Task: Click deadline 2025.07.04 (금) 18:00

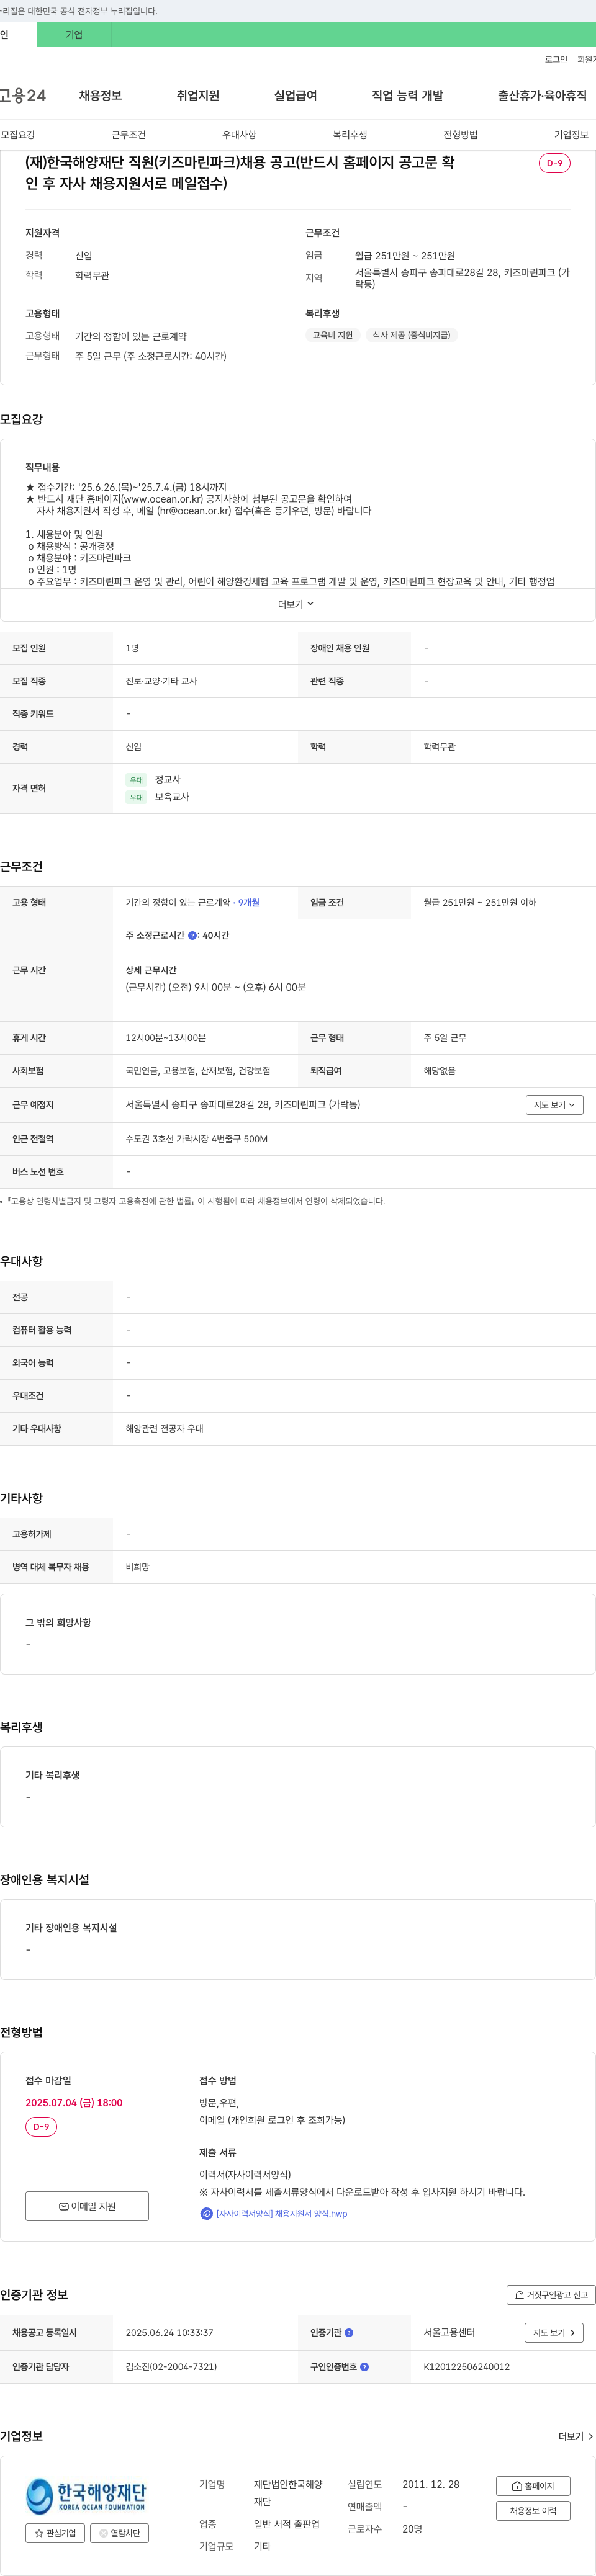Action: (74, 2103)
